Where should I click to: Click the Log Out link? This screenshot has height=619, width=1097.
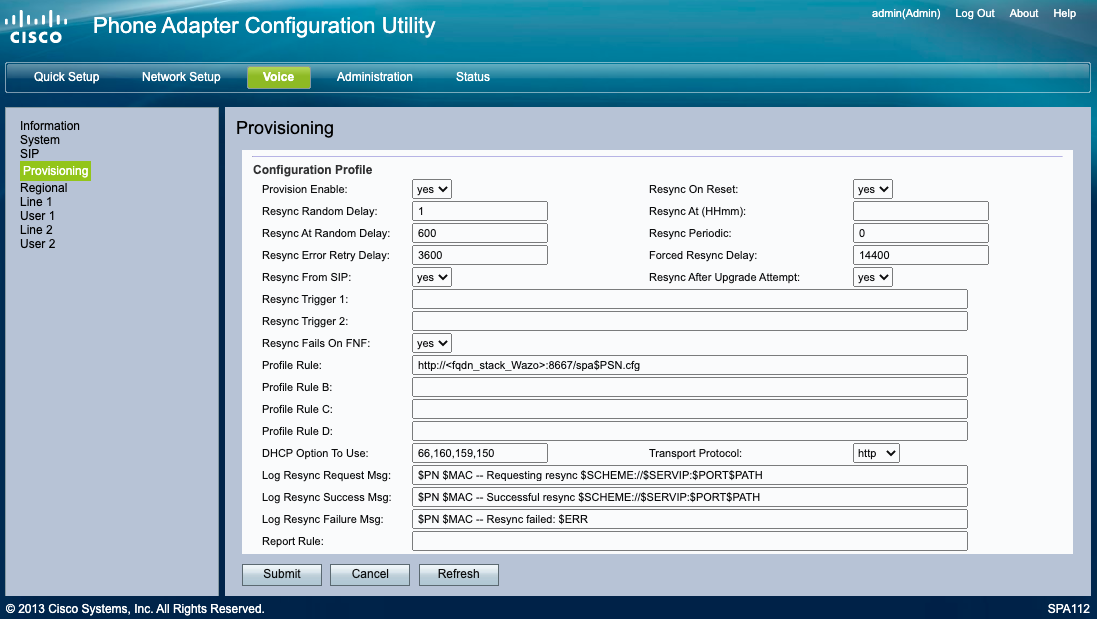click(975, 13)
